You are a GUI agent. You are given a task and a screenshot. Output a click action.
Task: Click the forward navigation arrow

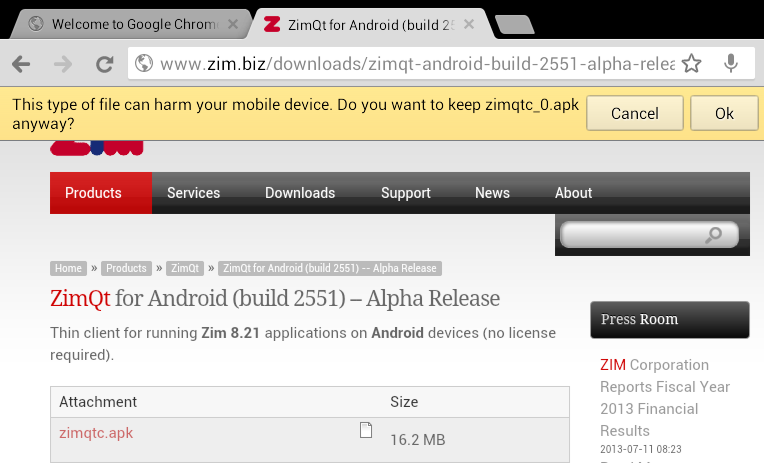63,64
